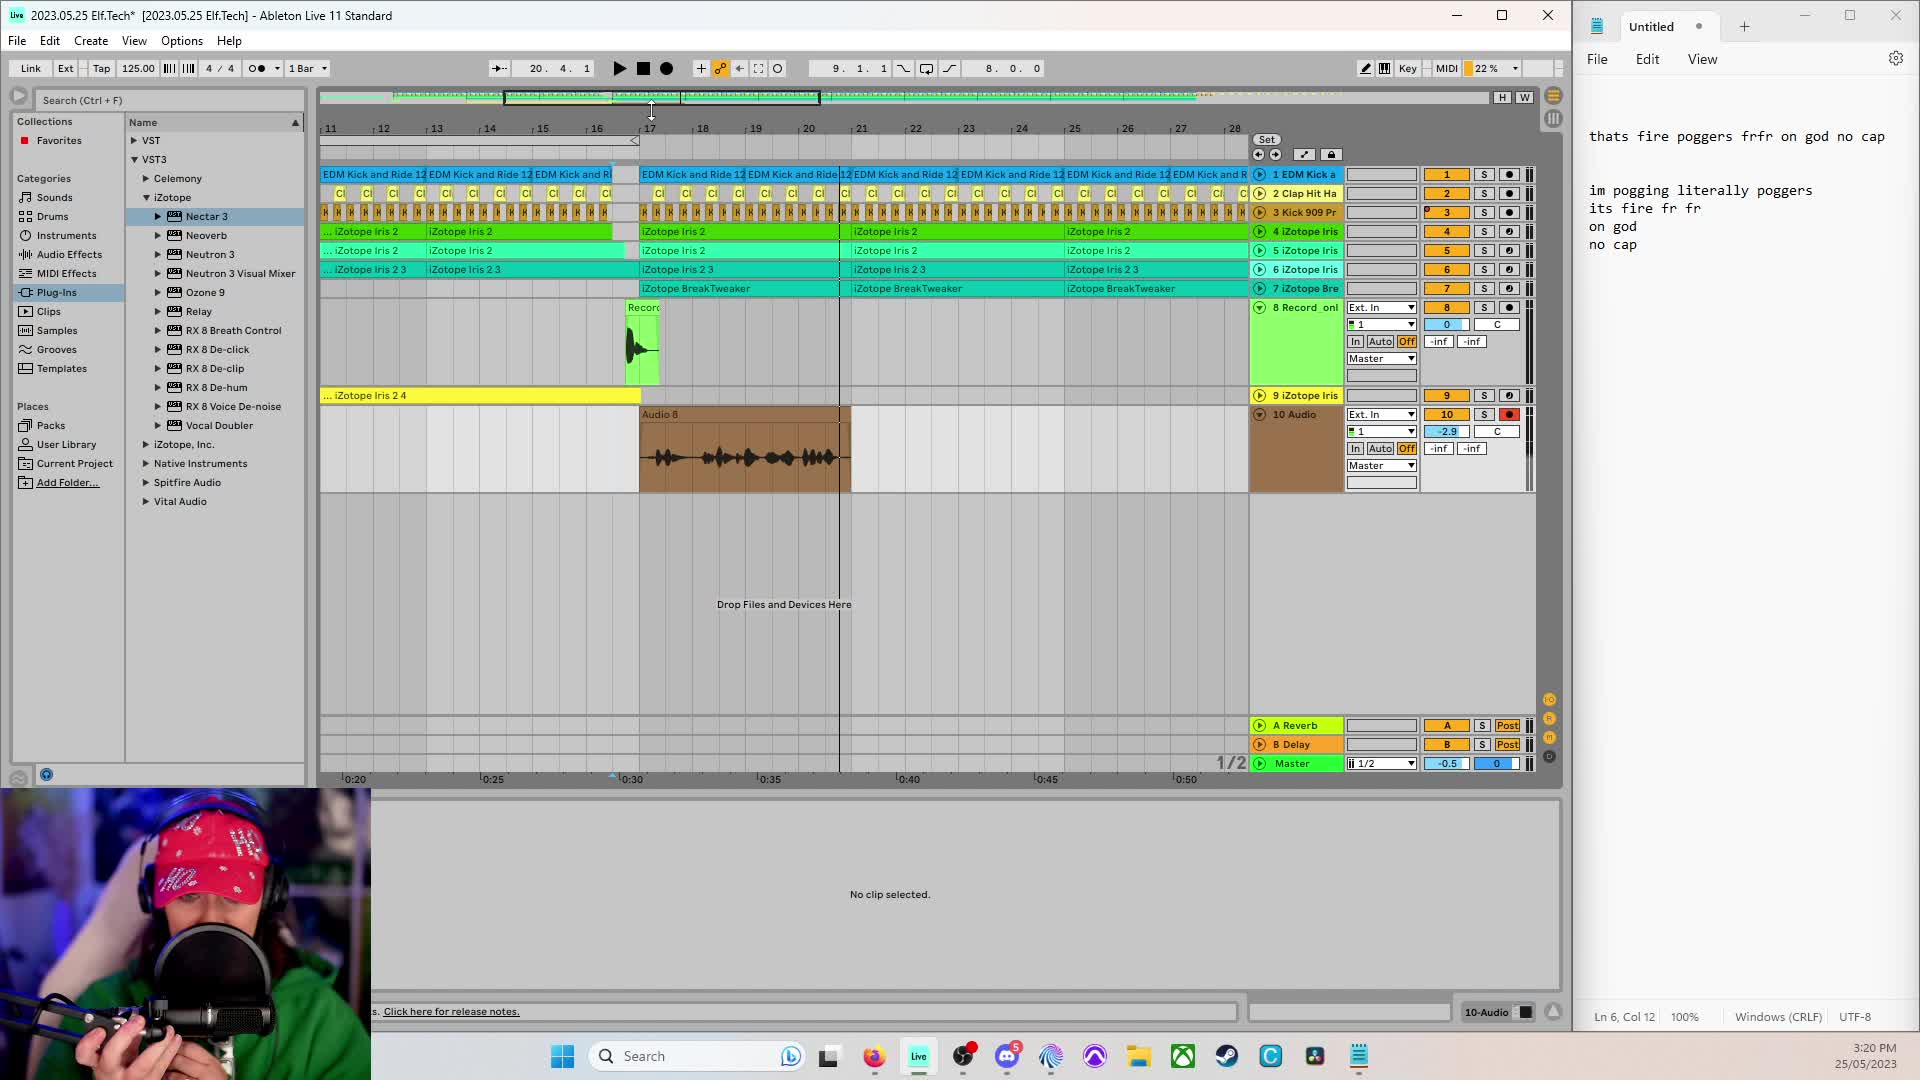Switch to Session View icon
This screenshot has height=1080, width=1920.
[1553, 118]
